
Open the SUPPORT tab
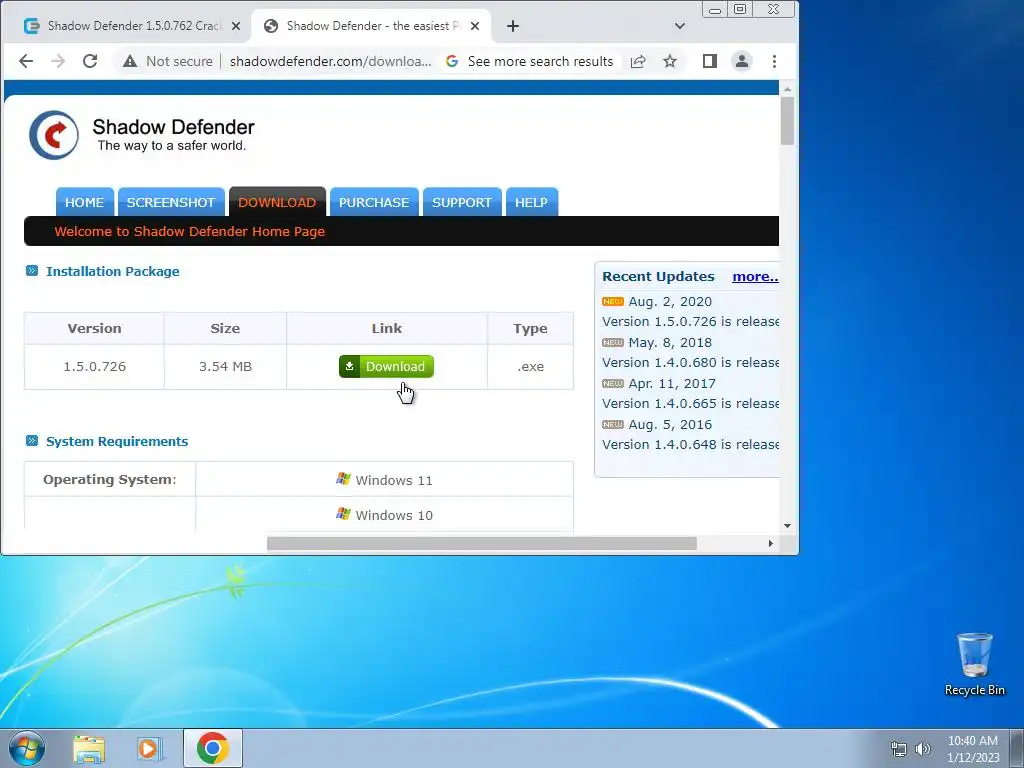[462, 202]
